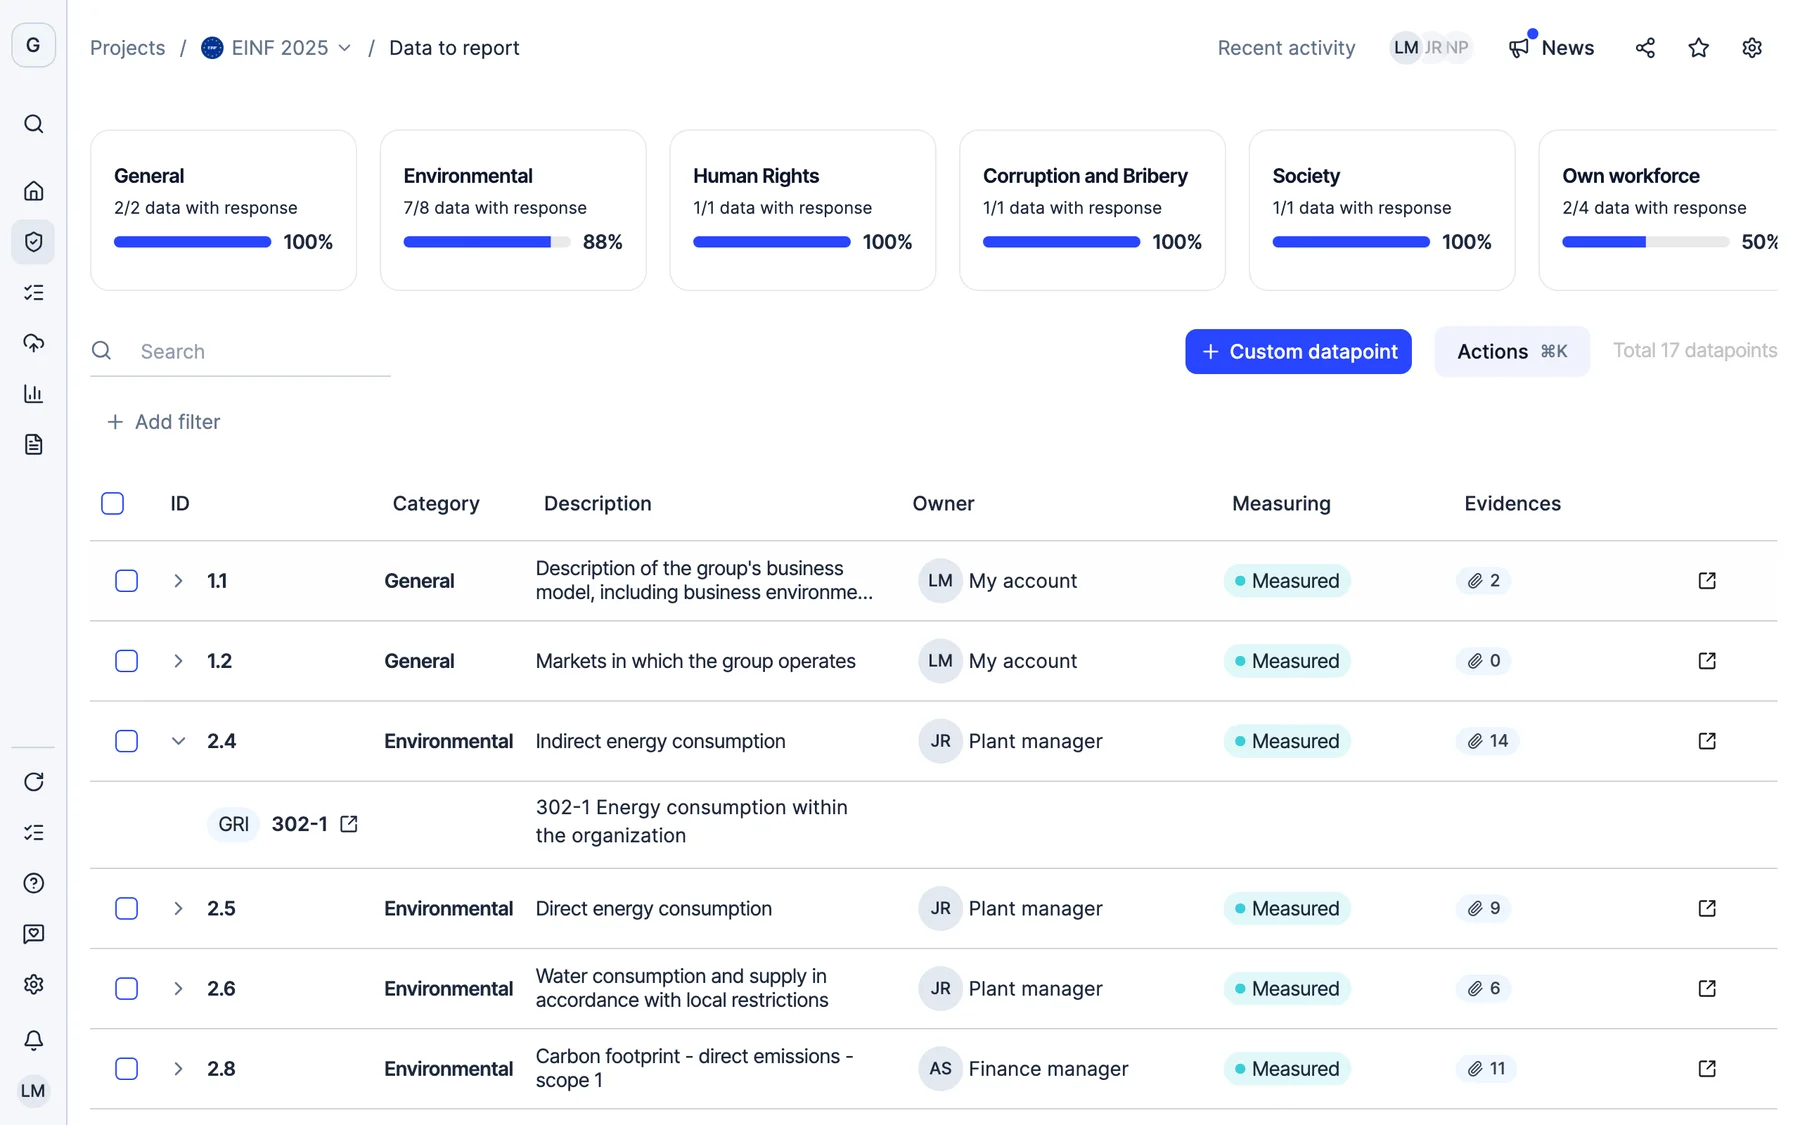Open the Actions menu button
The height and width of the screenshot is (1125, 1800).
click(1511, 351)
